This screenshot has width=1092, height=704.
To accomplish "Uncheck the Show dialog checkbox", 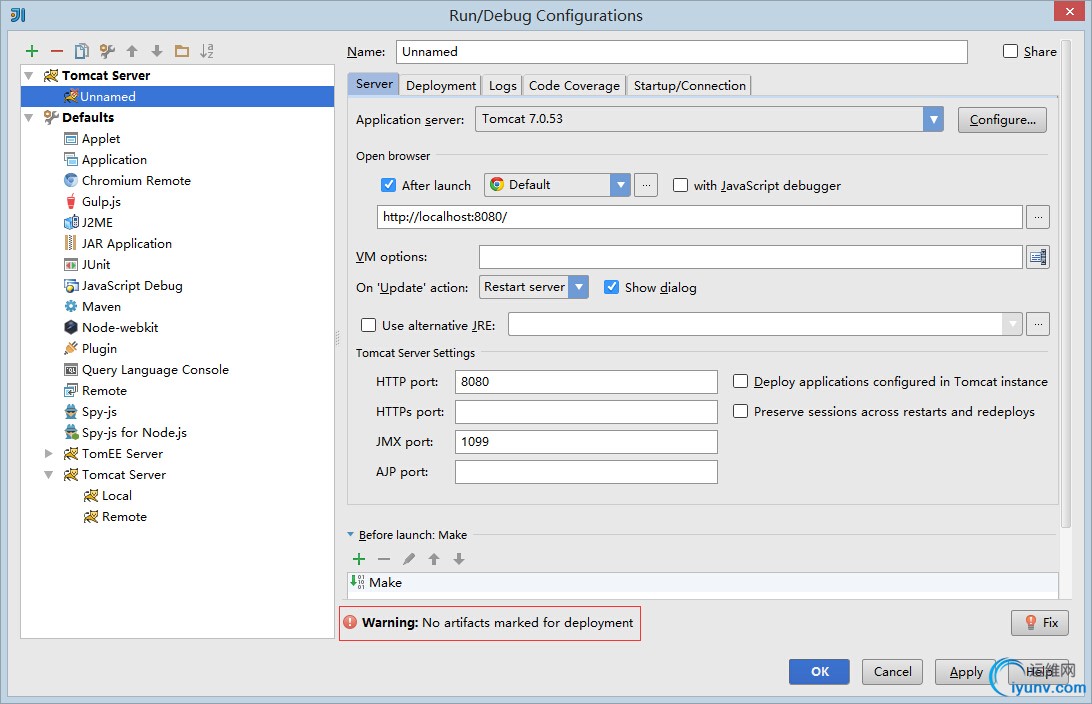I will (611, 287).
